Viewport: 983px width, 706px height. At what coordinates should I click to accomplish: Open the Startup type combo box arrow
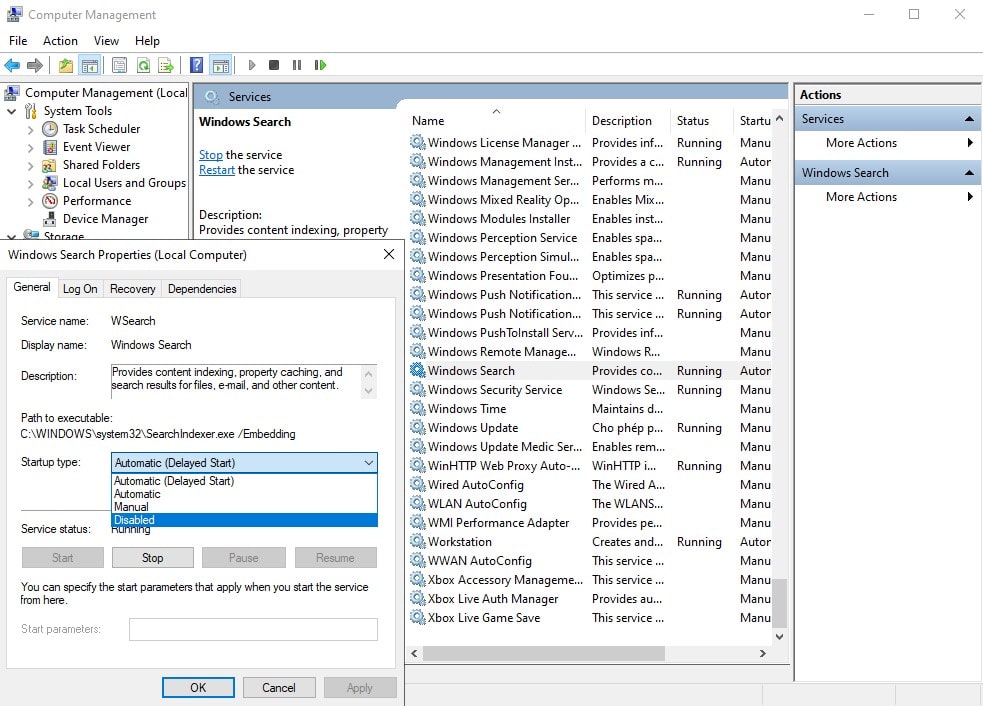coord(369,463)
